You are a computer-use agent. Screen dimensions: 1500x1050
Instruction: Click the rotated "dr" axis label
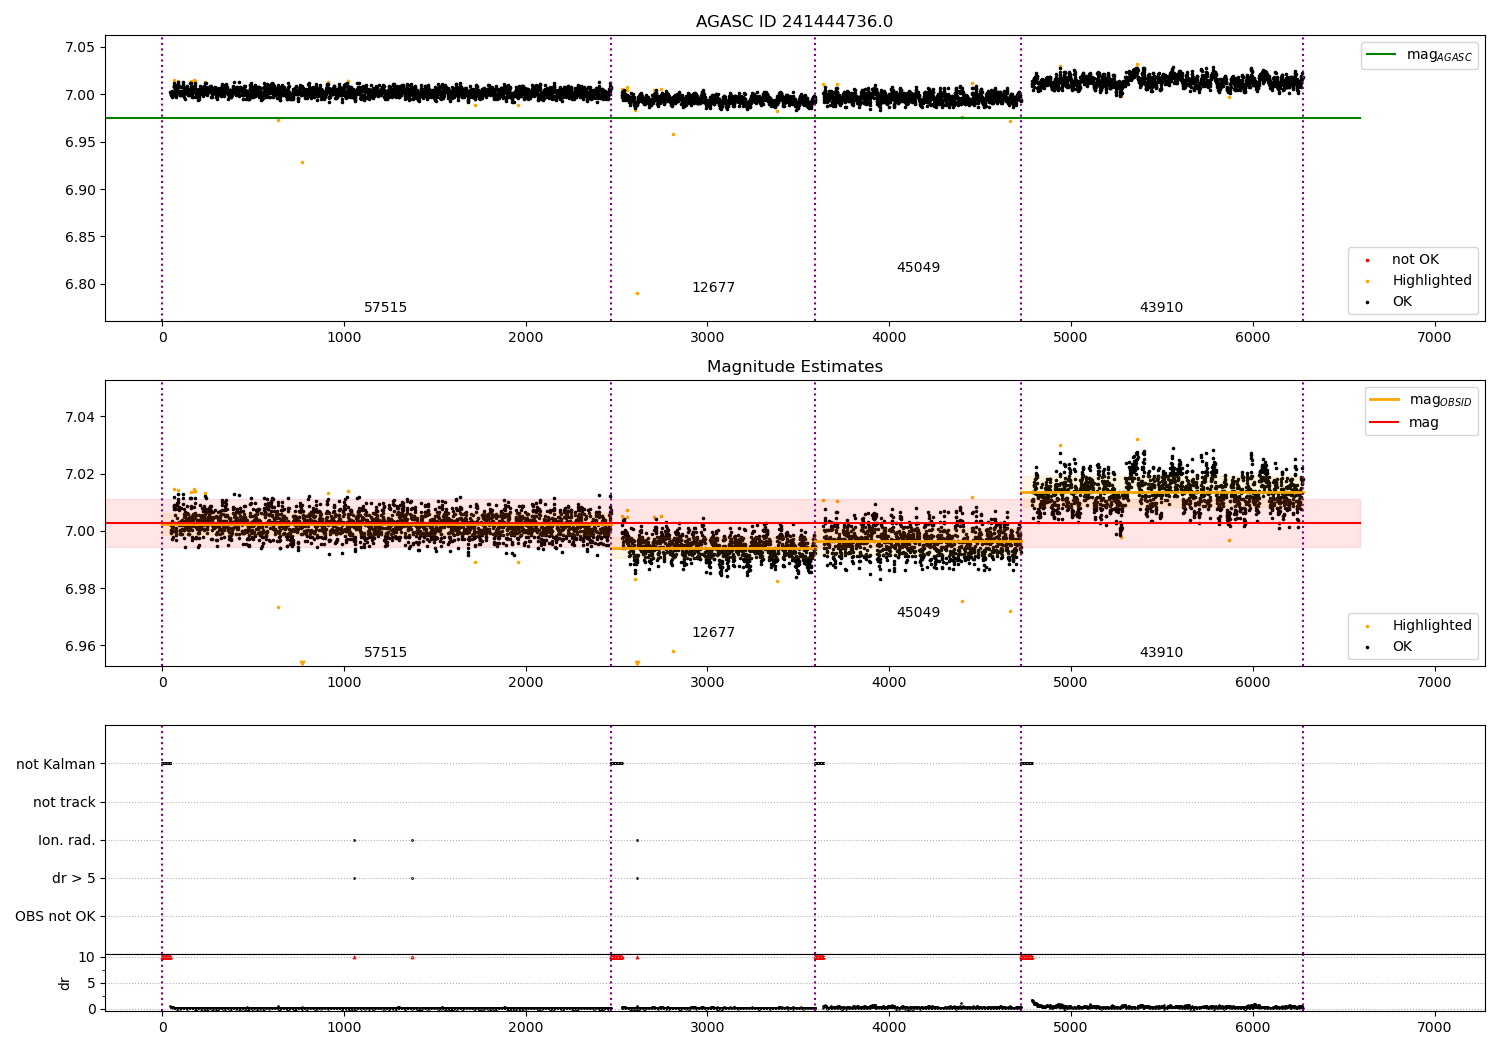pyautogui.click(x=65, y=983)
